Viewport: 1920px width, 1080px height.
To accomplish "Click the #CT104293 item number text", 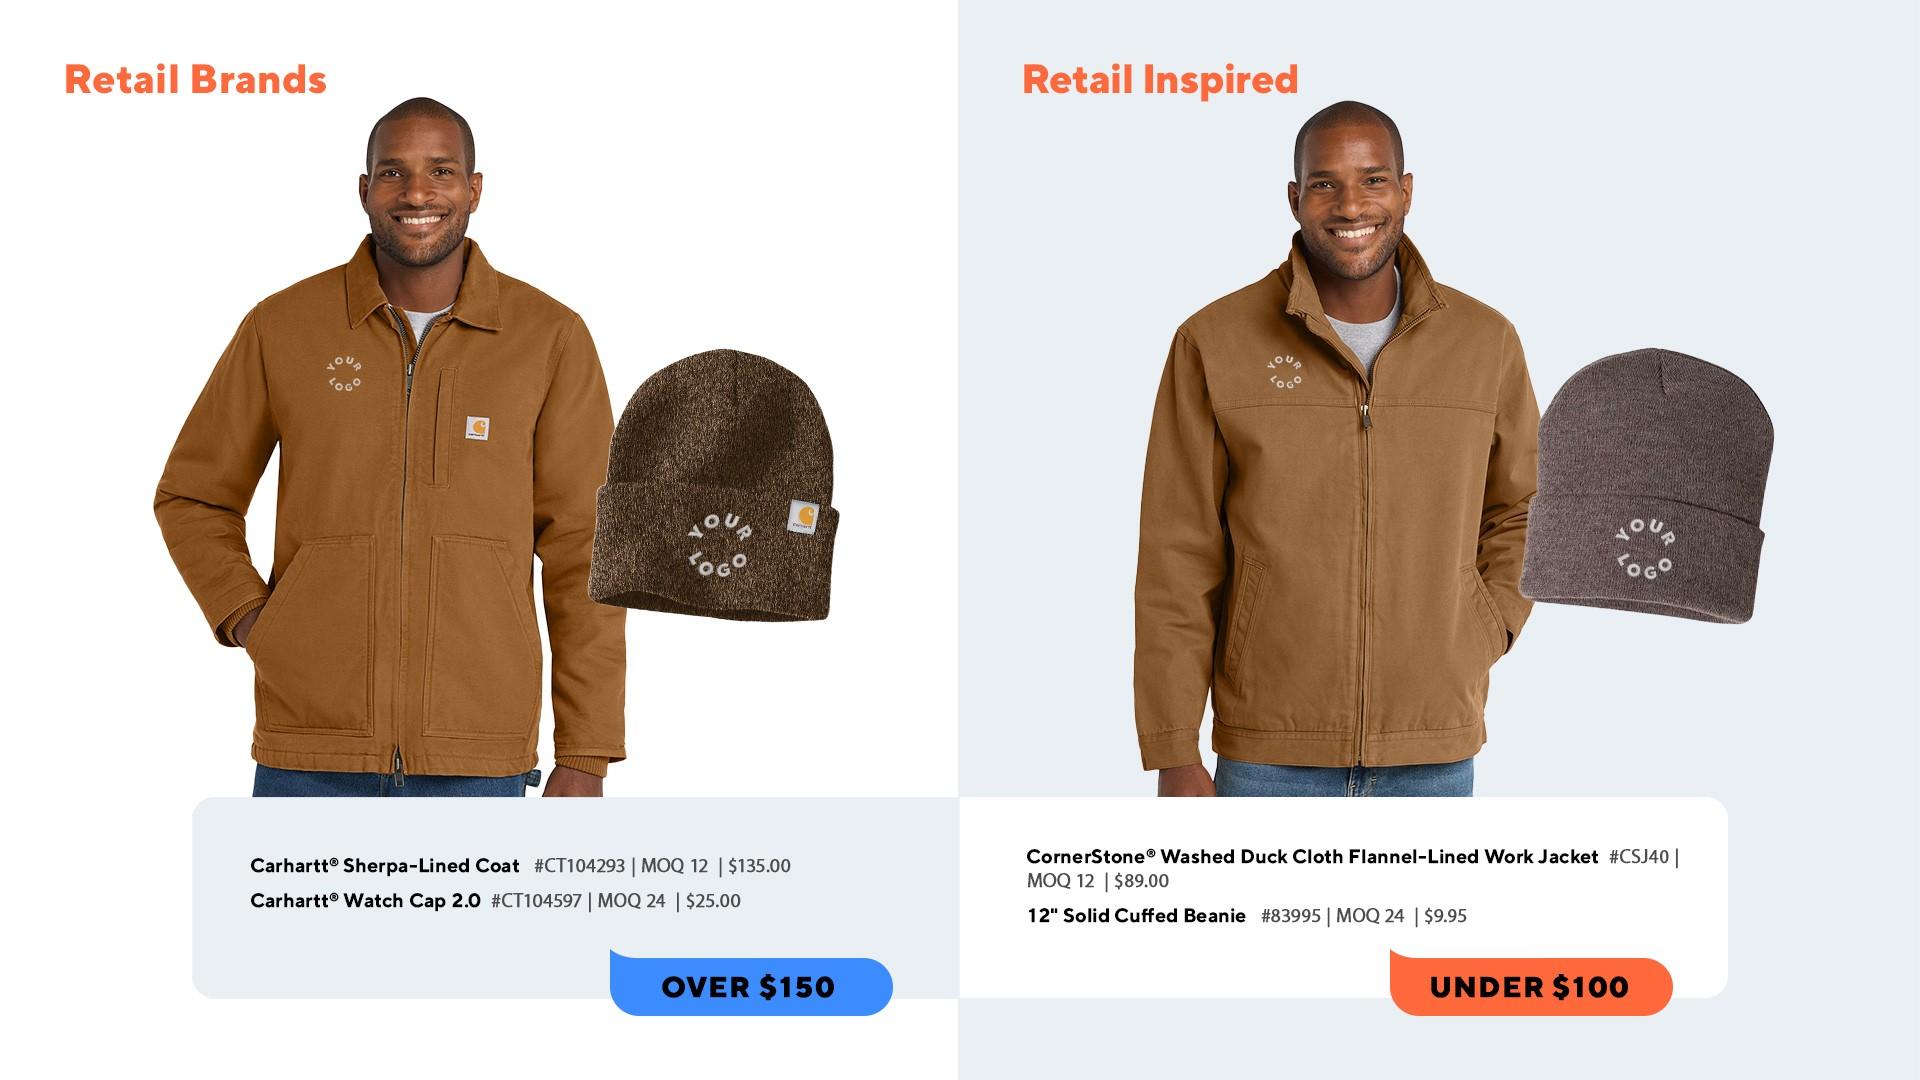I will pyautogui.click(x=579, y=866).
